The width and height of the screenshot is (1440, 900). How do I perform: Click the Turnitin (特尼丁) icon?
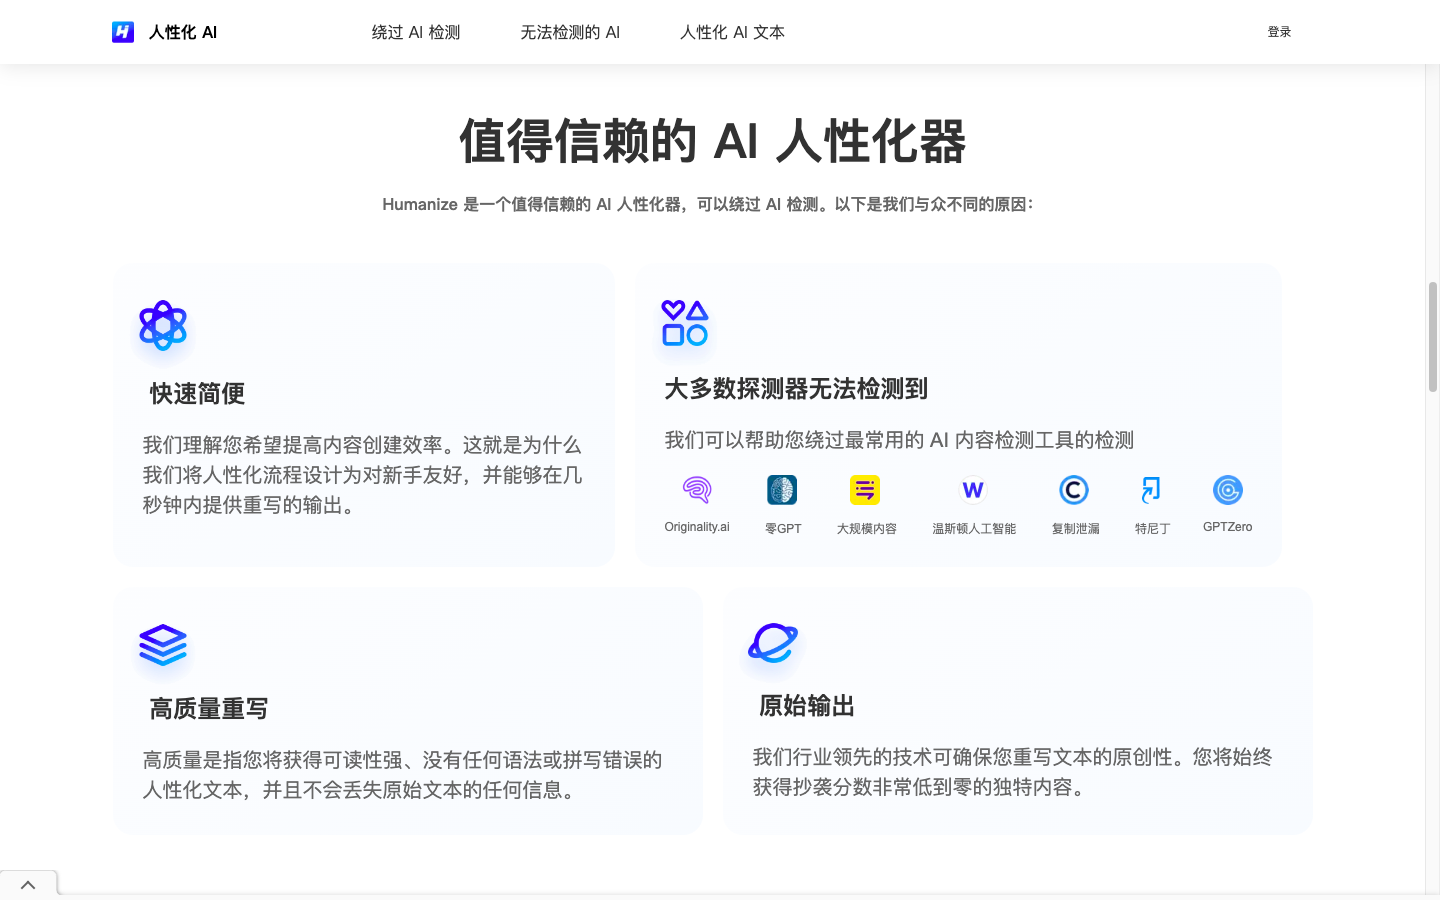pos(1151,490)
